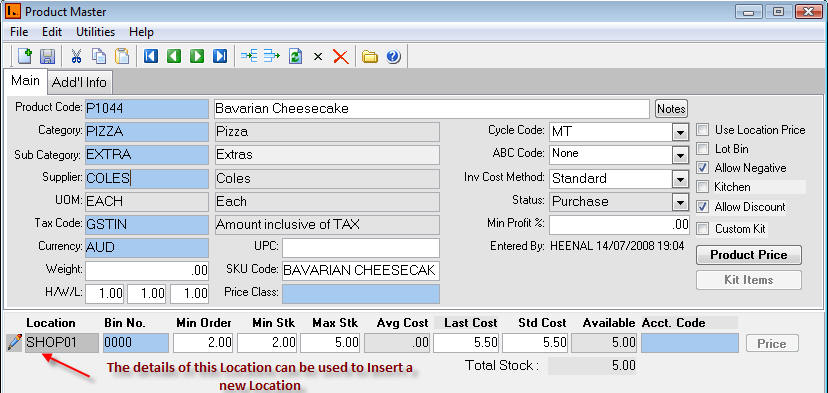The width and height of the screenshot is (828, 393).
Task: Open the Inv Cost Method dropdown
Action: click(x=680, y=179)
